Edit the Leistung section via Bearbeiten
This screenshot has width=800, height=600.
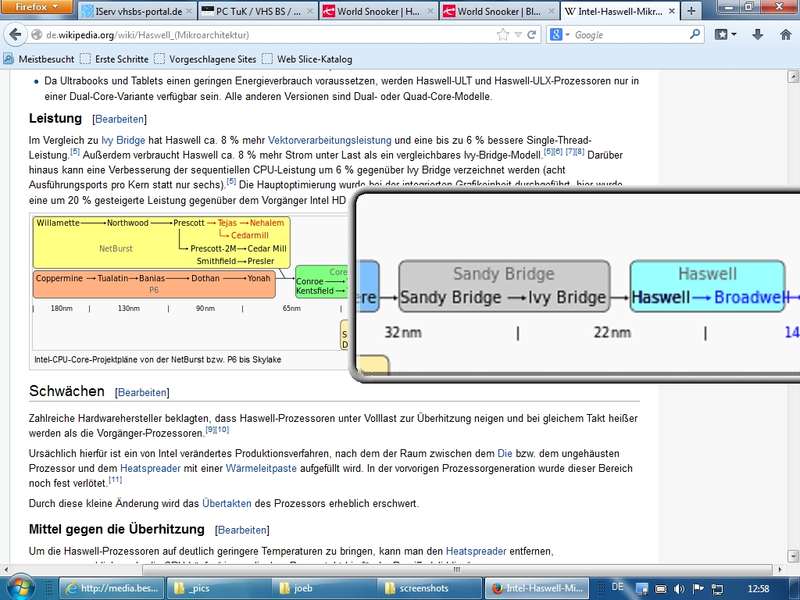[119, 119]
